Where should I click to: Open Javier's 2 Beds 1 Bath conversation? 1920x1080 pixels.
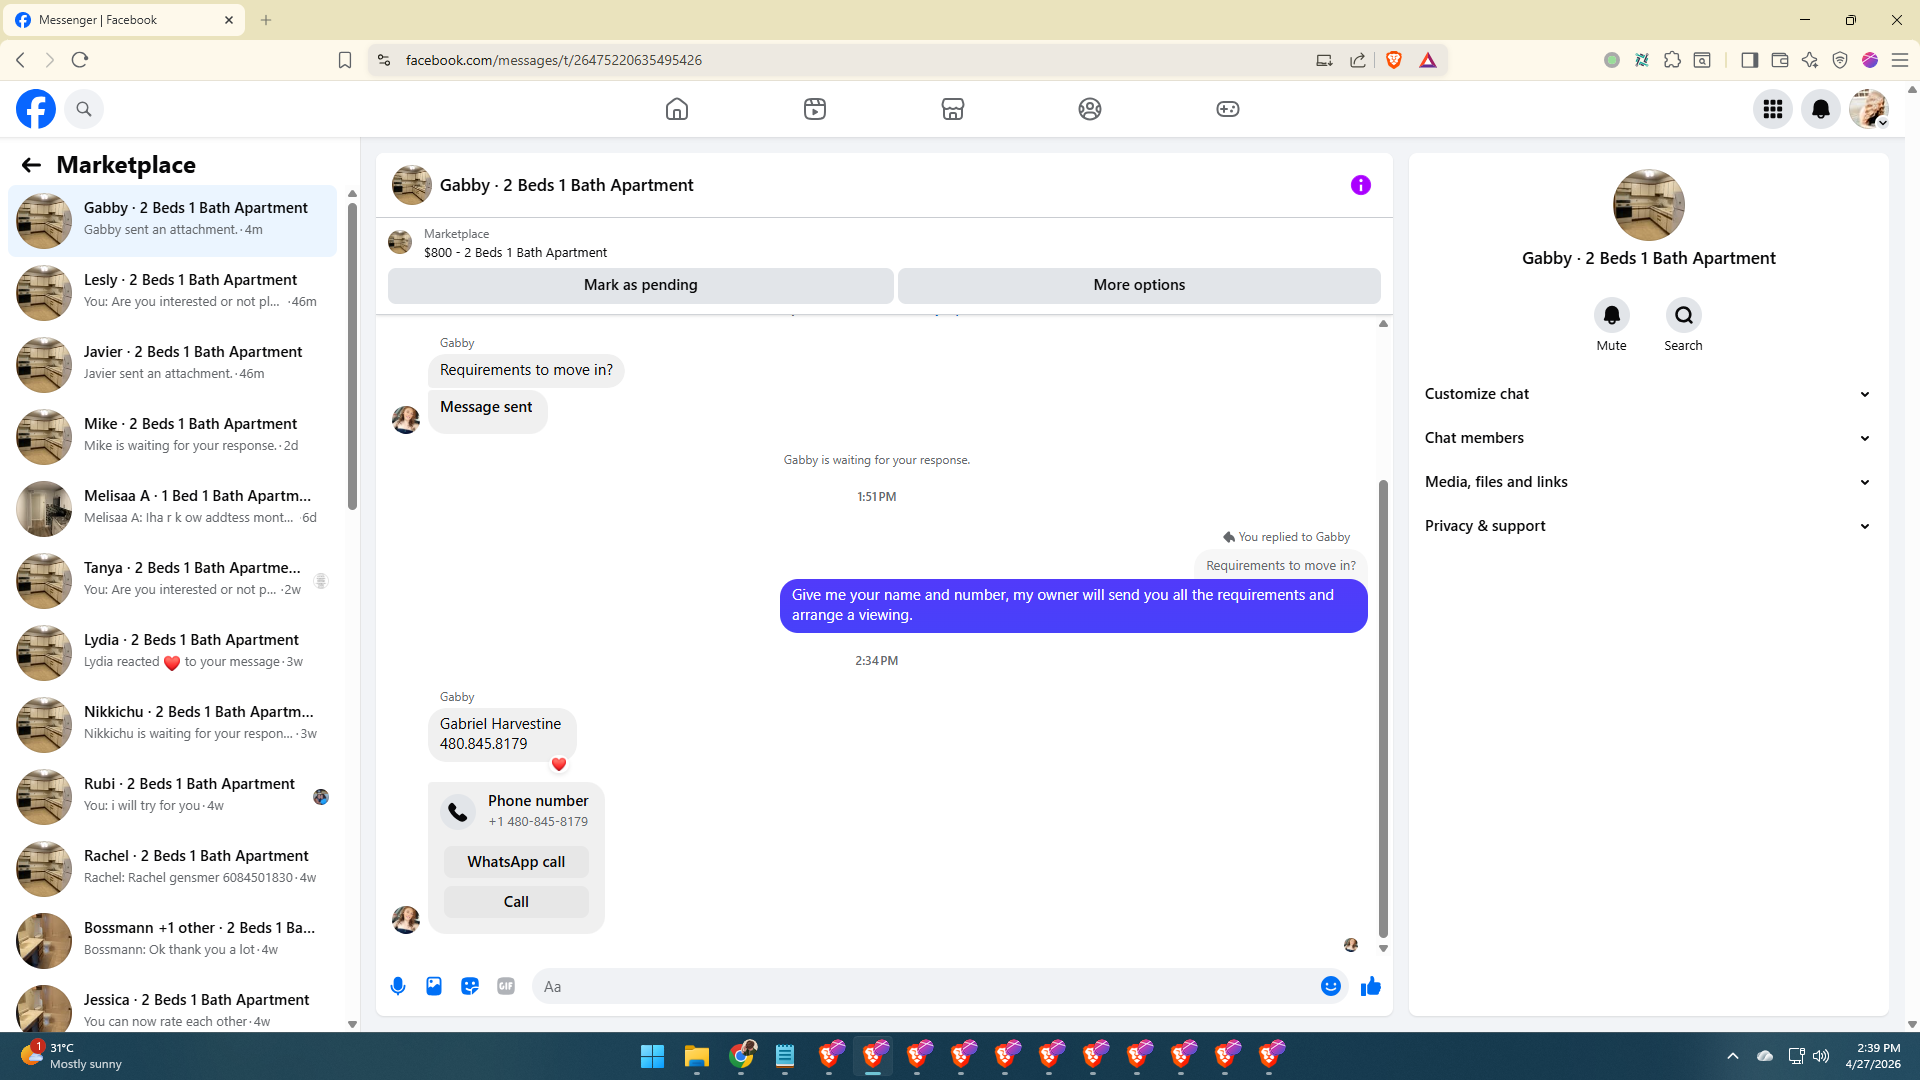pyautogui.click(x=172, y=364)
